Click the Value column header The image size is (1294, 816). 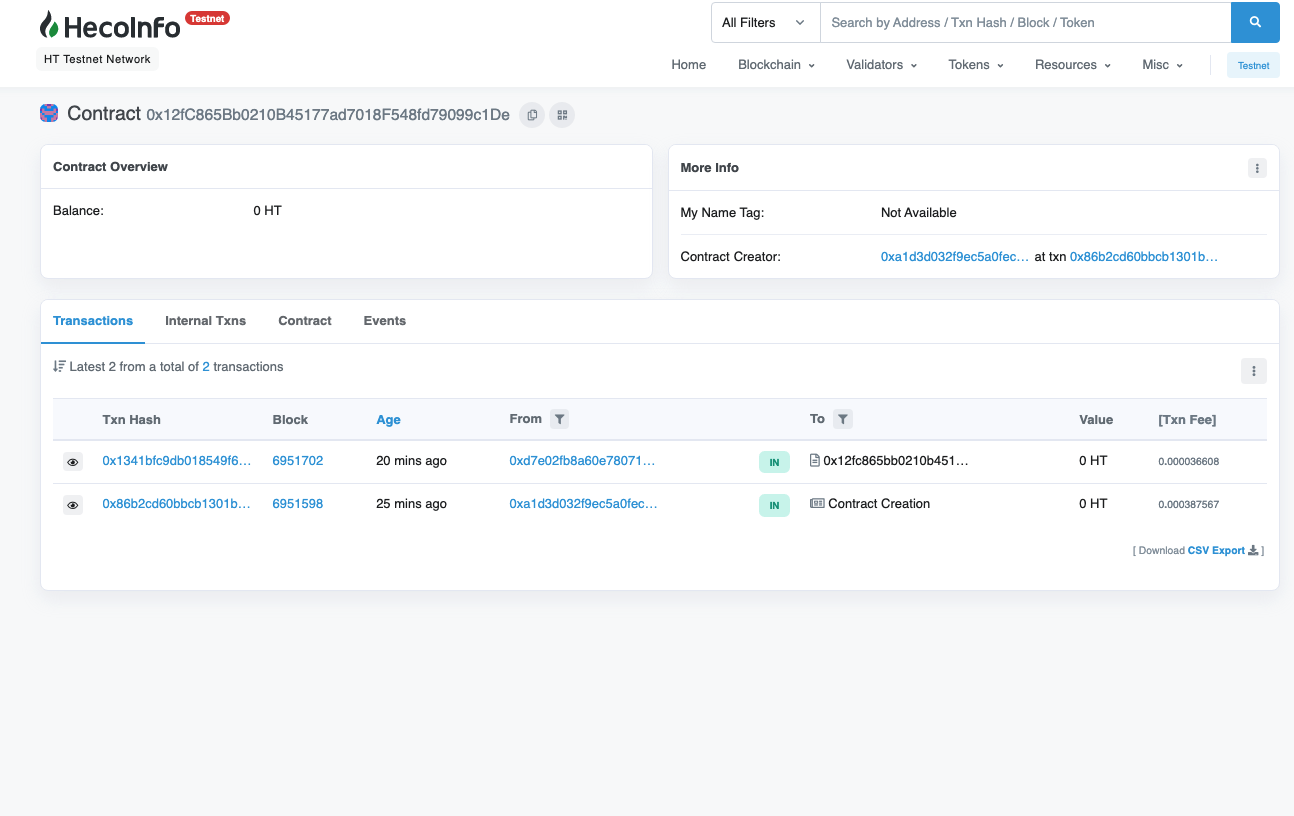pos(1096,420)
